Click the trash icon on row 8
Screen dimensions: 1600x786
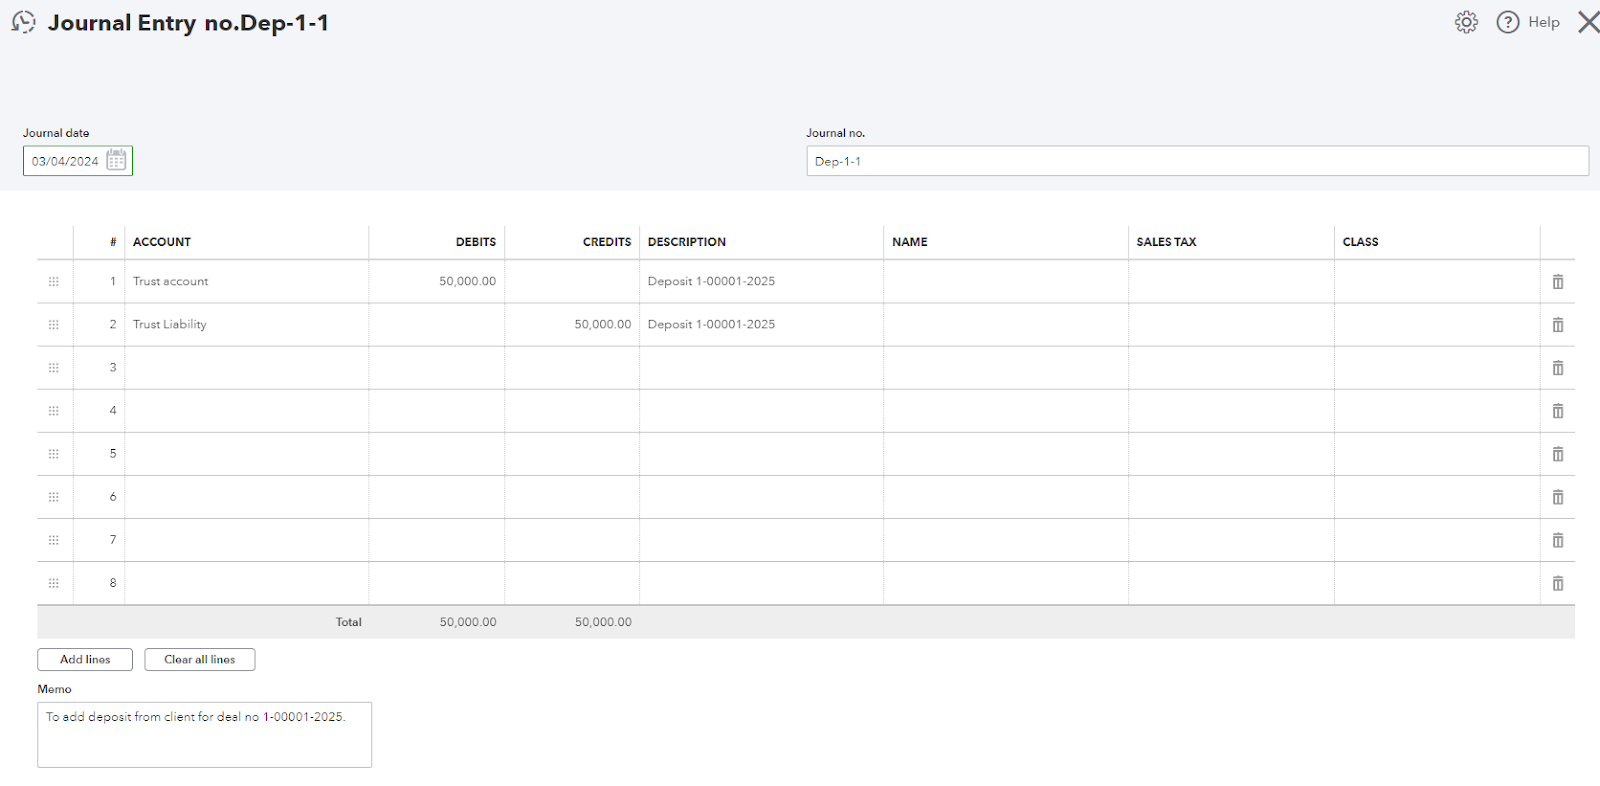click(x=1557, y=583)
